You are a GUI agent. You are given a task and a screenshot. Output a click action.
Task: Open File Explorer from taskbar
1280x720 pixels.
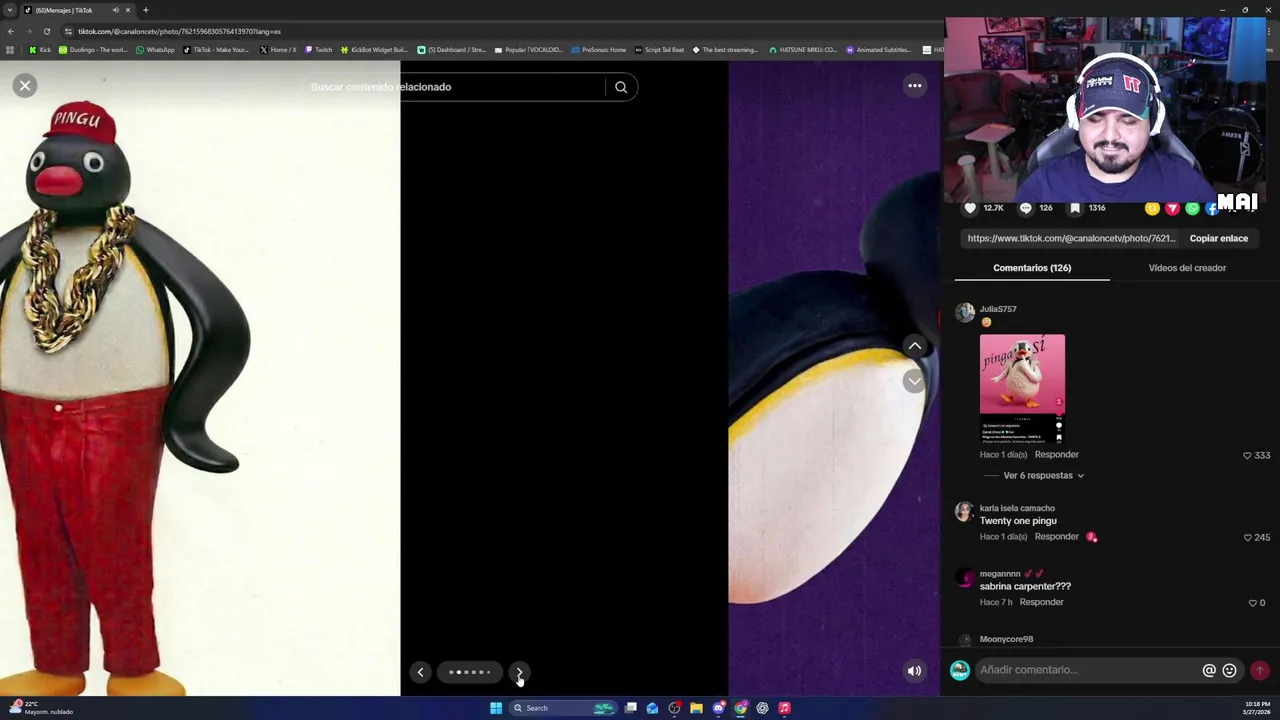696,708
